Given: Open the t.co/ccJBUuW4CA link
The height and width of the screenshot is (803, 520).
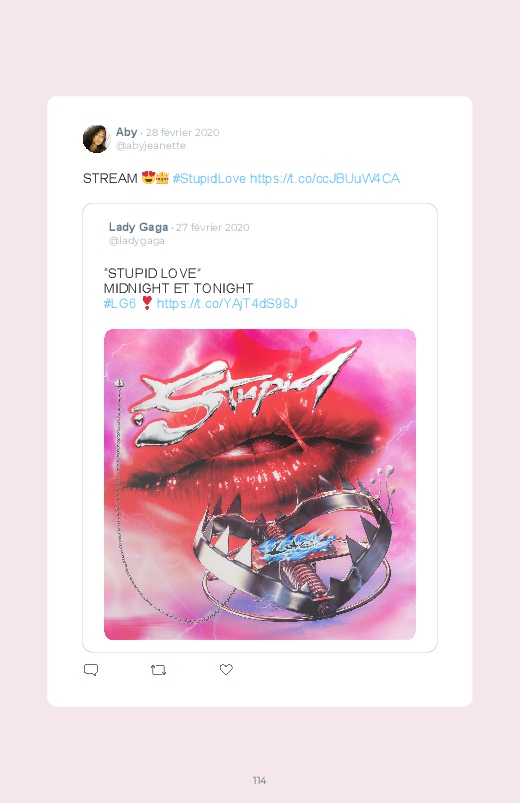Looking at the screenshot, I should click(325, 178).
